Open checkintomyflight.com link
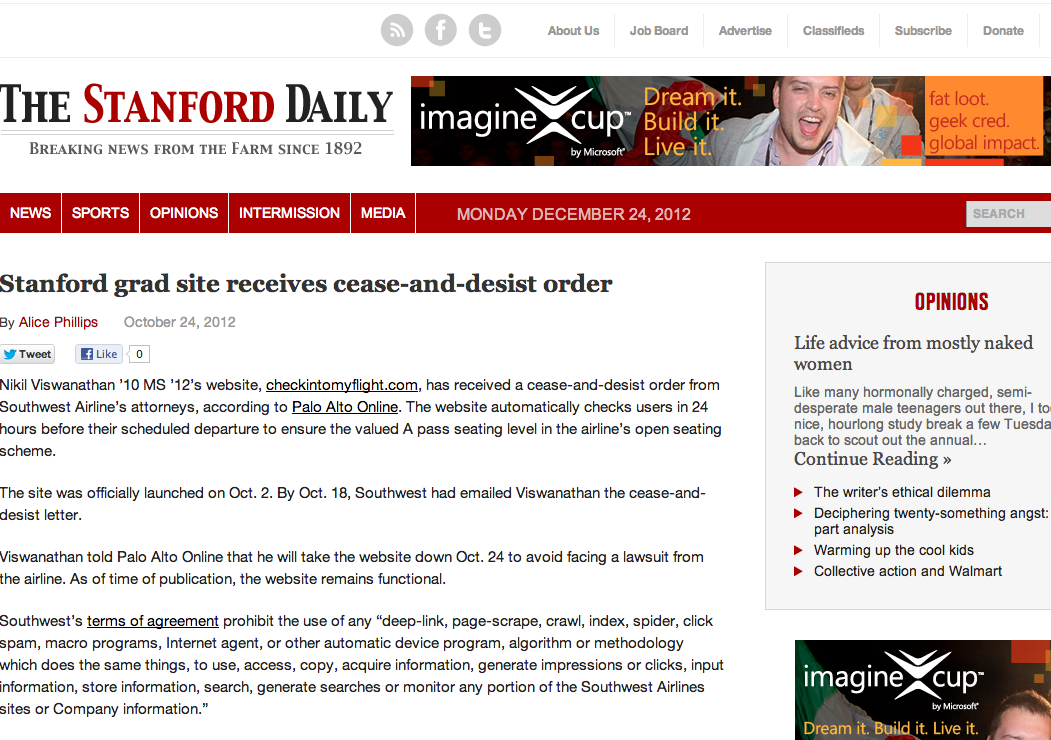The height and width of the screenshot is (740, 1051). pyautogui.click(x=341, y=385)
